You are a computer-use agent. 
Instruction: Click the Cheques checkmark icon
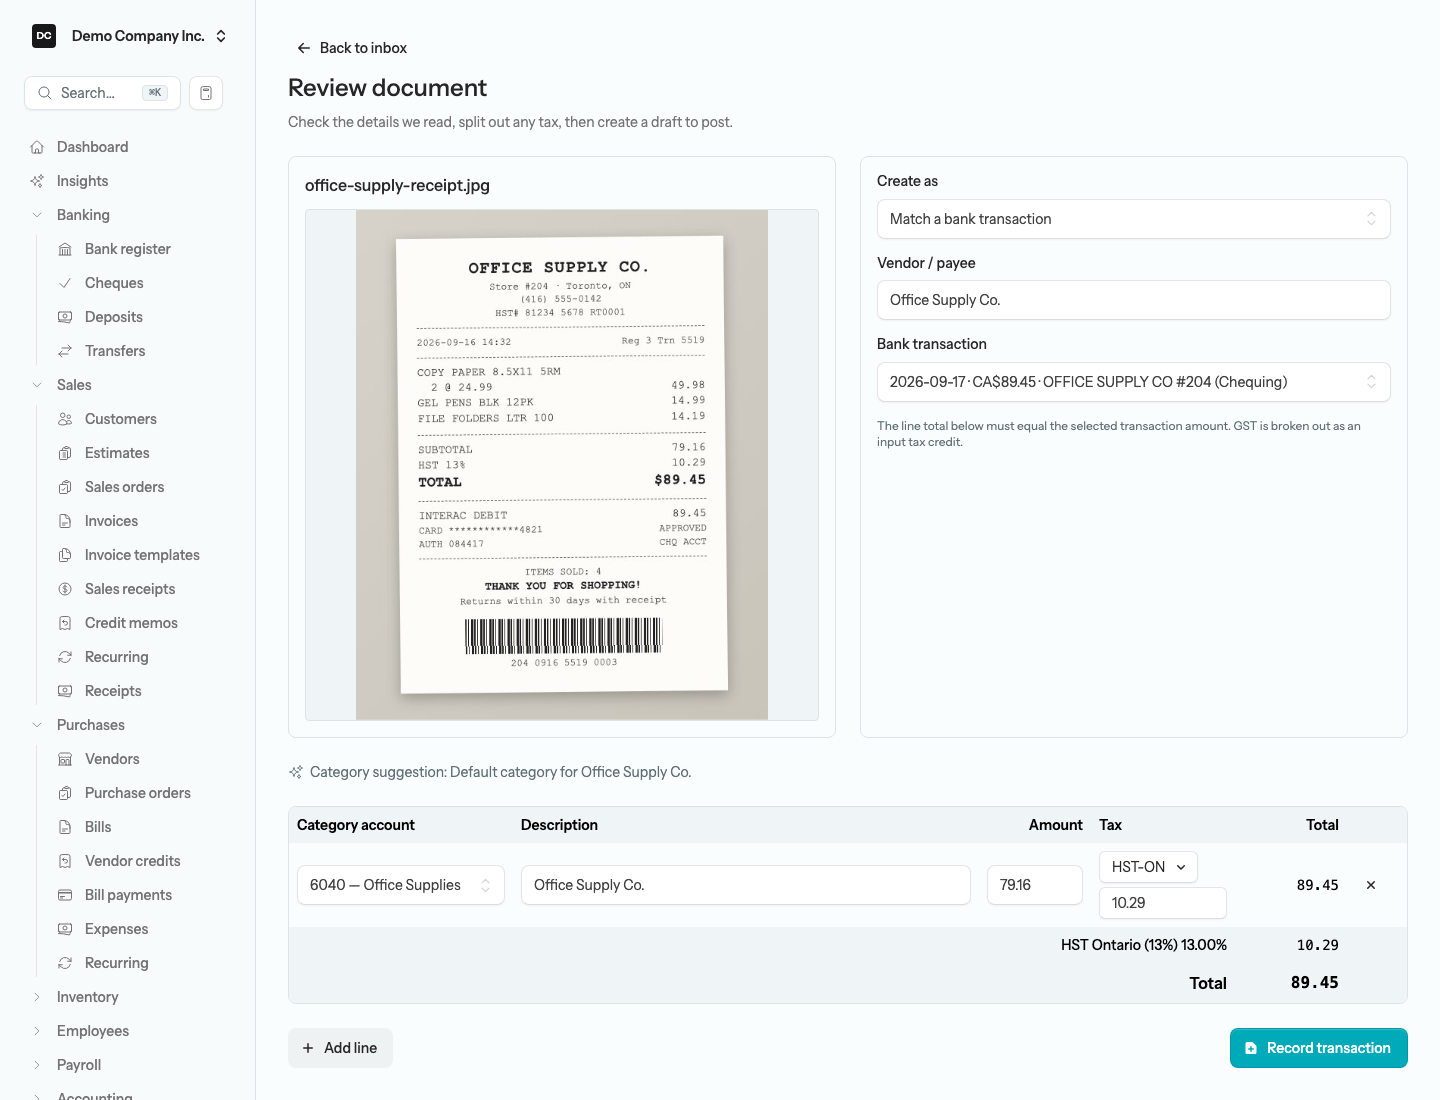click(65, 283)
